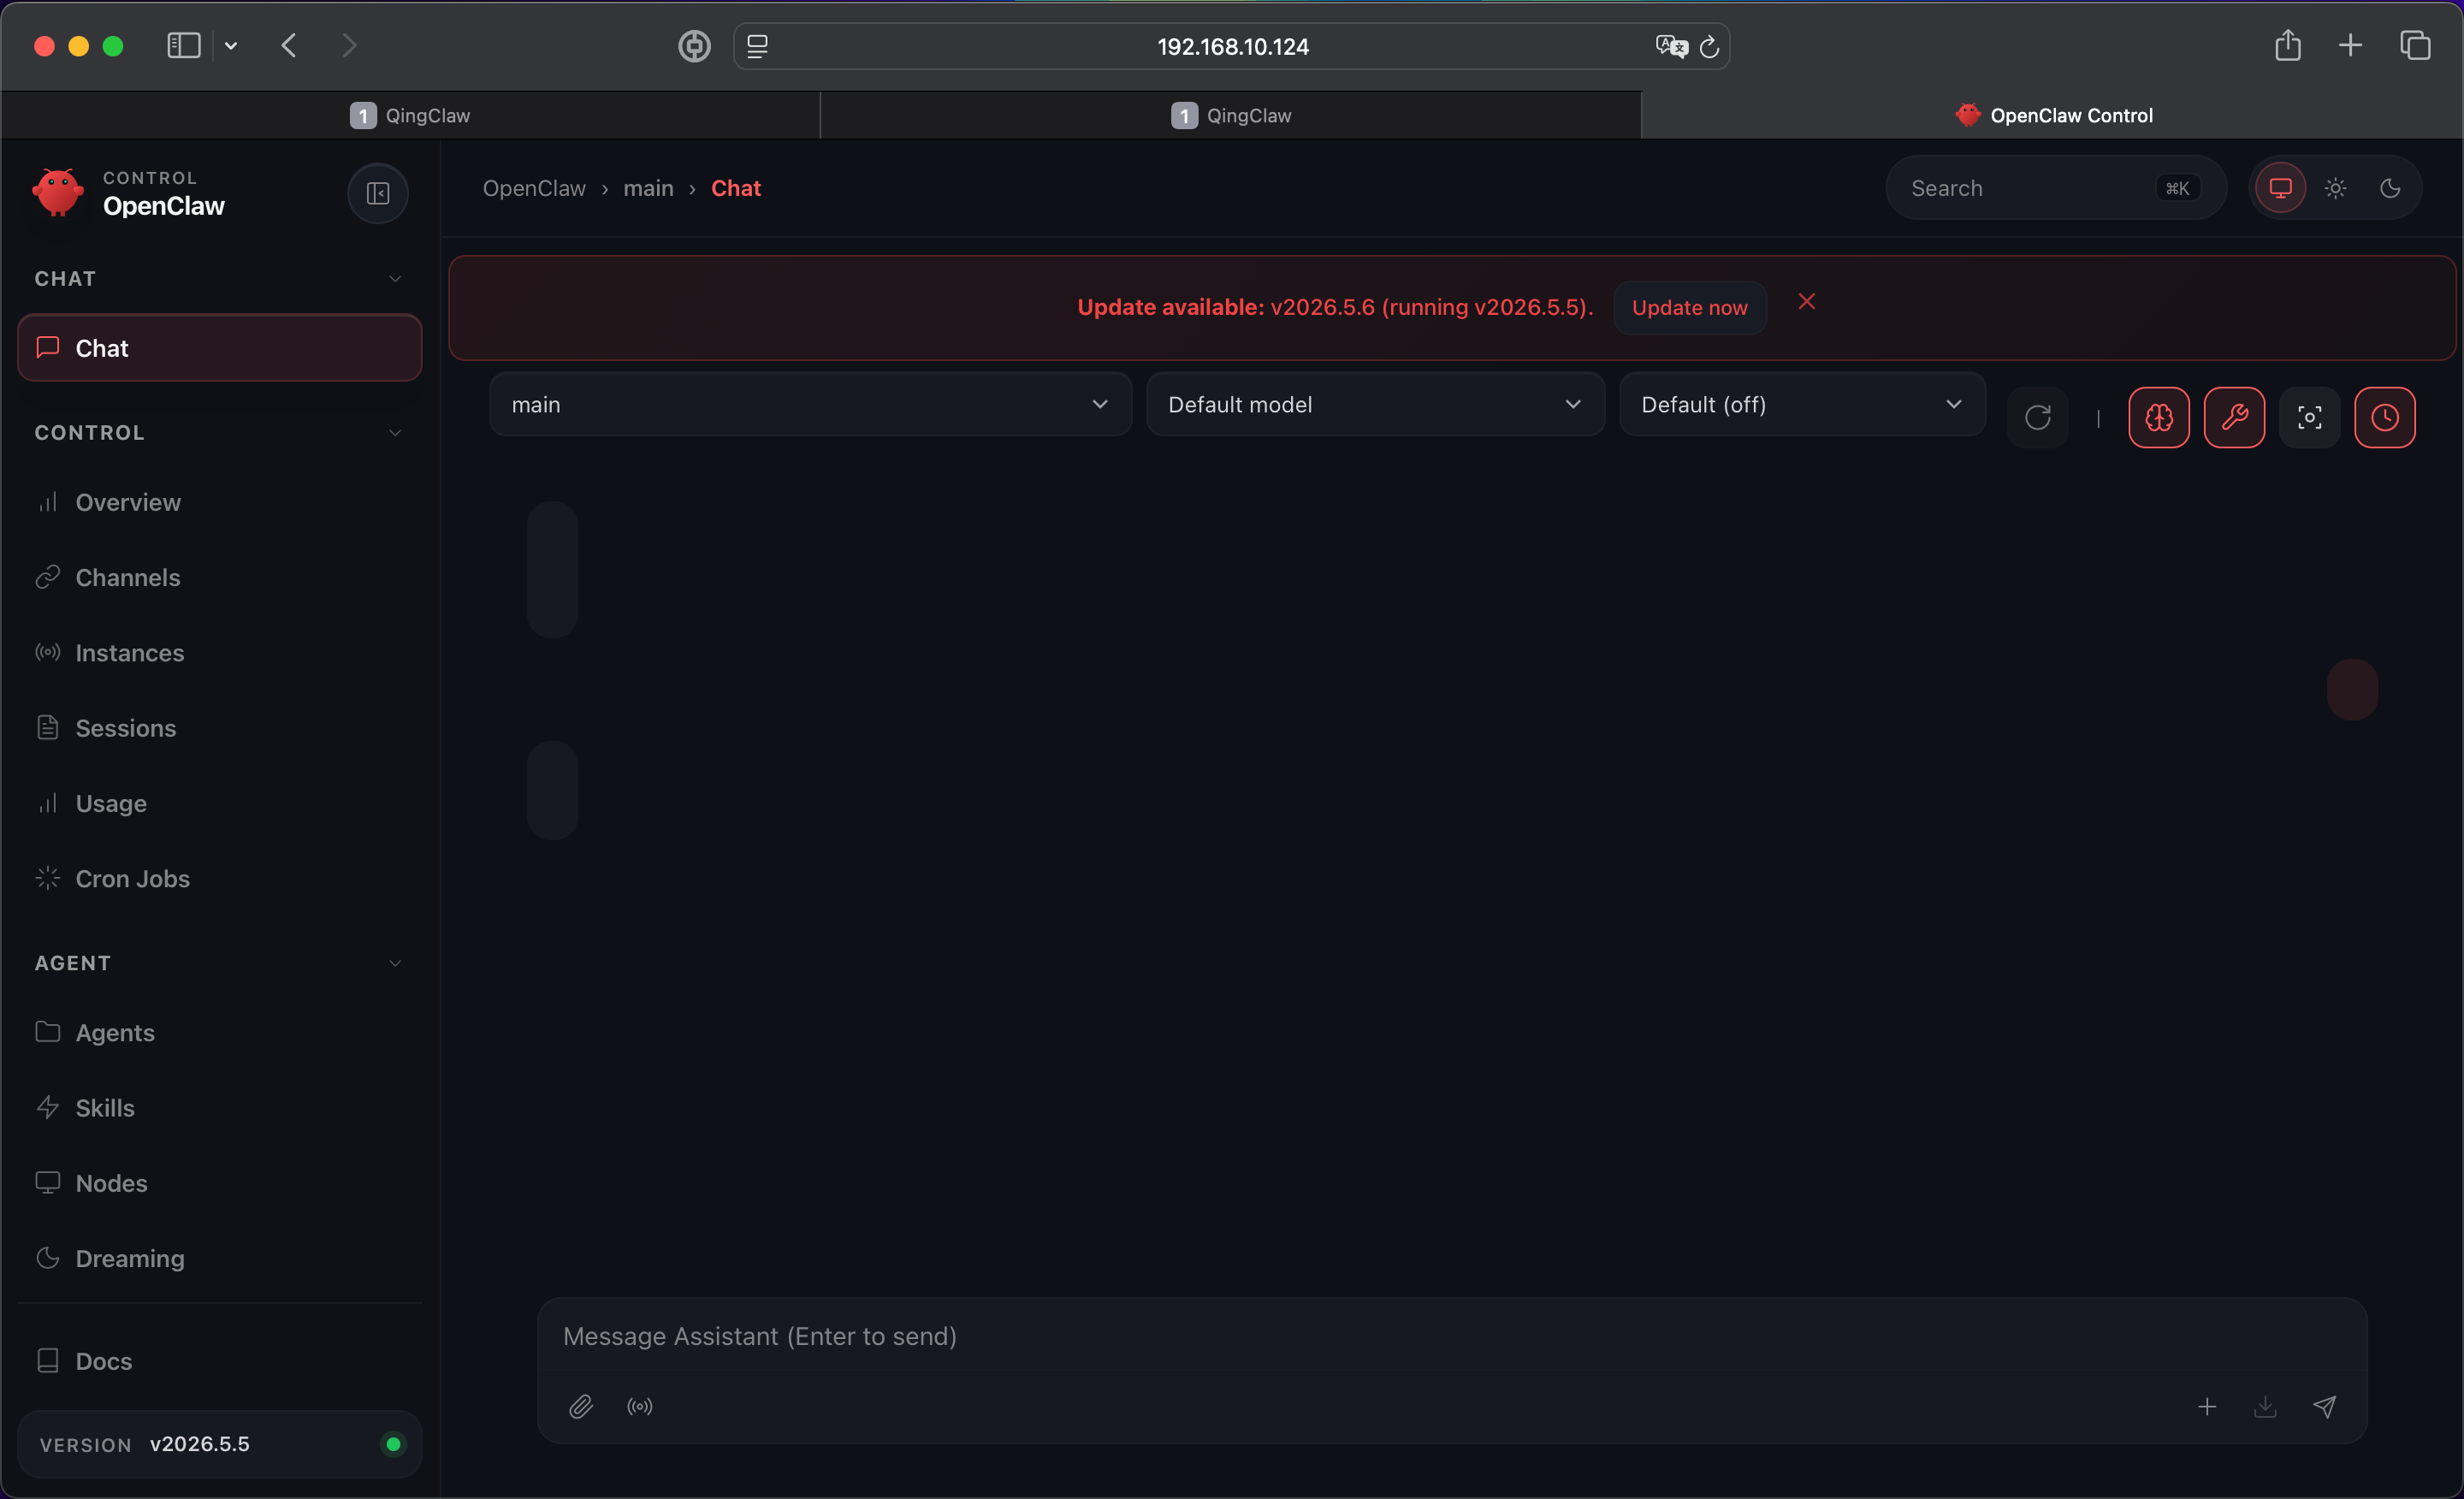The image size is (2464, 1499).
Task: Click the translate icon in address bar
Action: (1670, 46)
